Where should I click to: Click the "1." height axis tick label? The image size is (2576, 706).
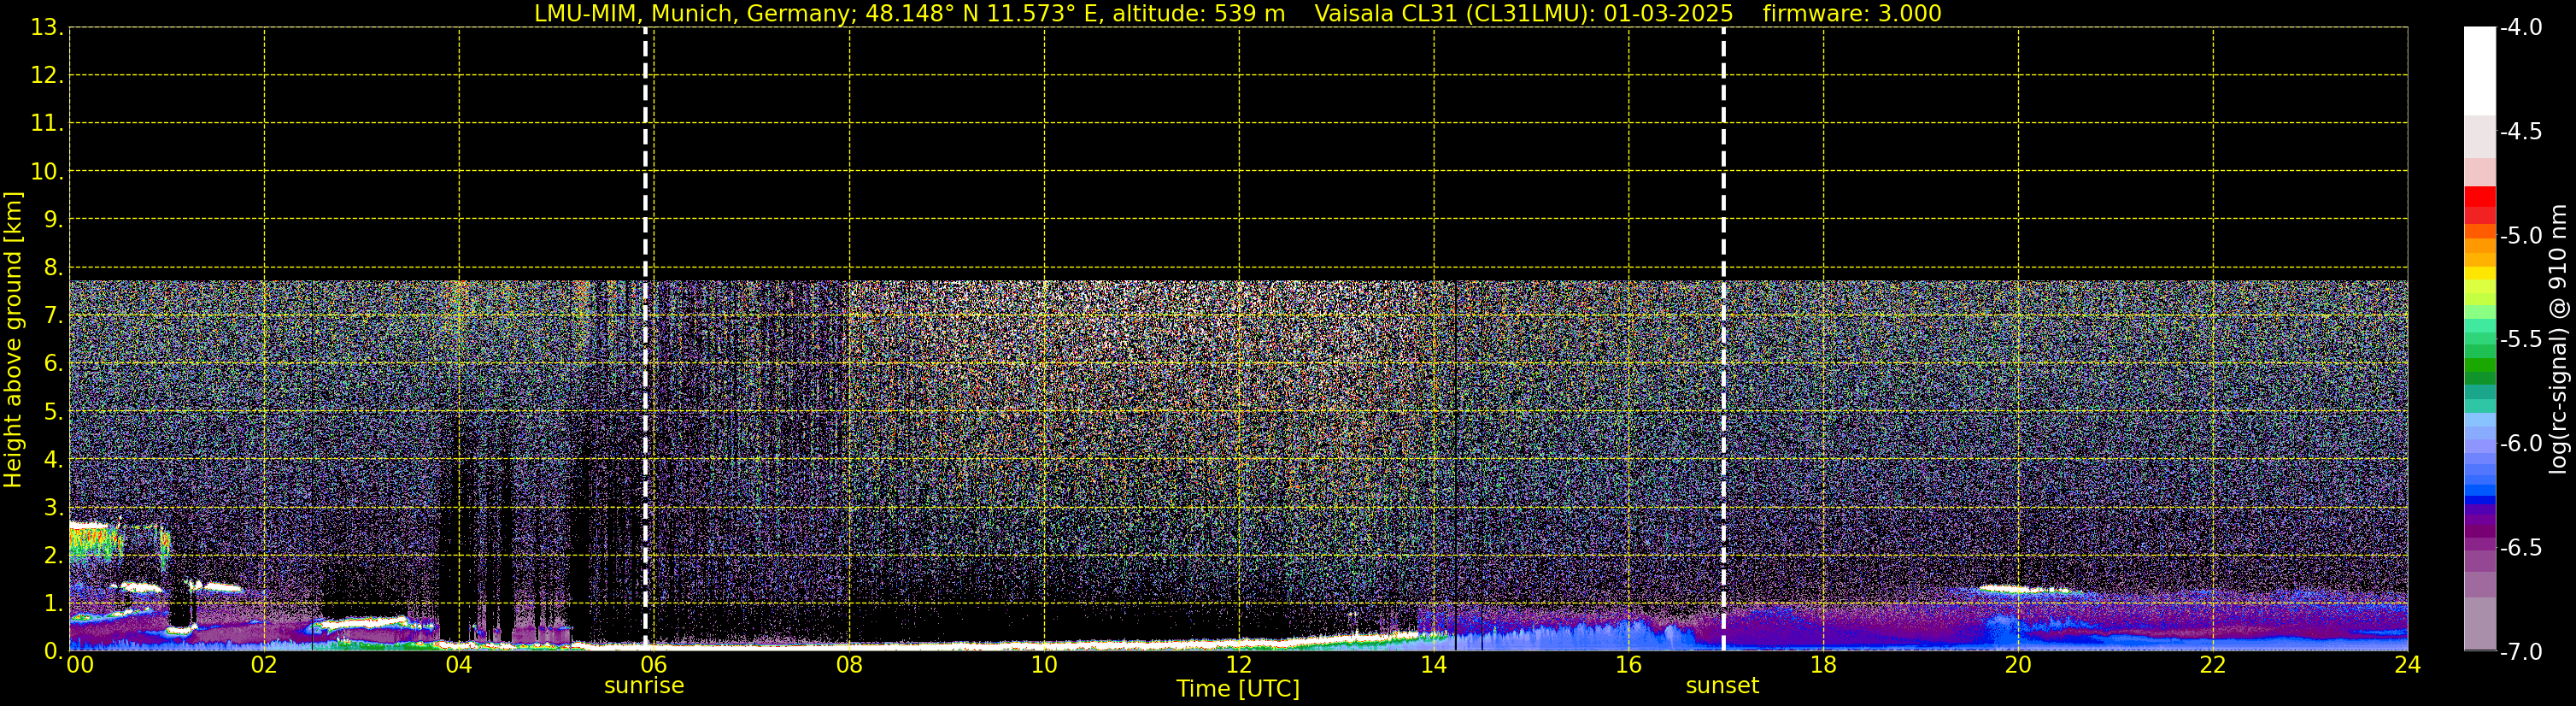[x=53, y=604]
